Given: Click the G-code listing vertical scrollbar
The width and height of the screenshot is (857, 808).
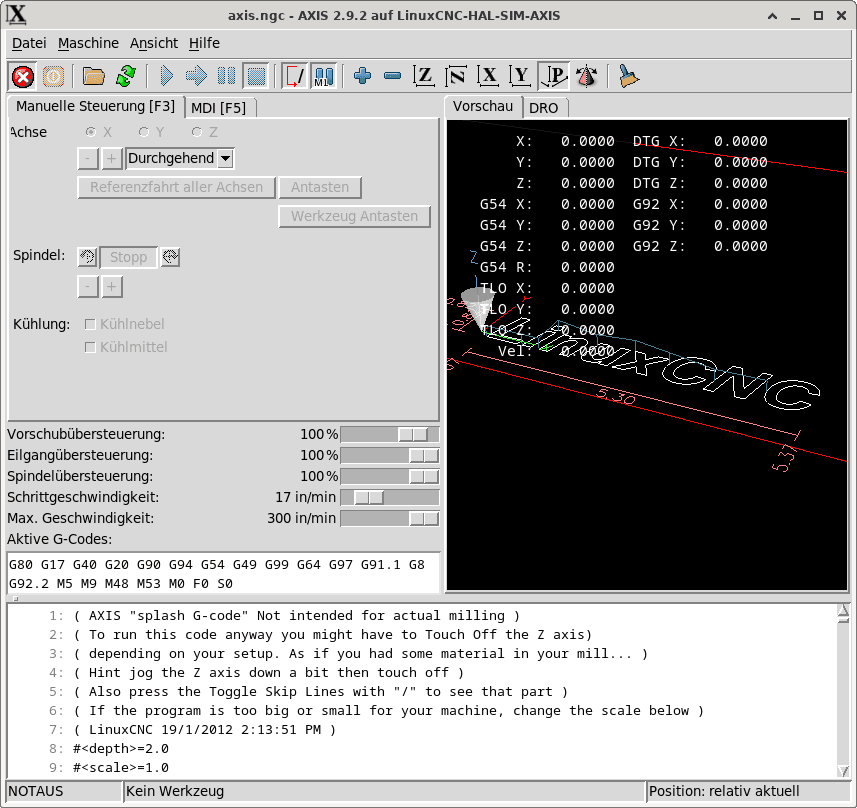Looking at the screenshot, I should point(843,690).
